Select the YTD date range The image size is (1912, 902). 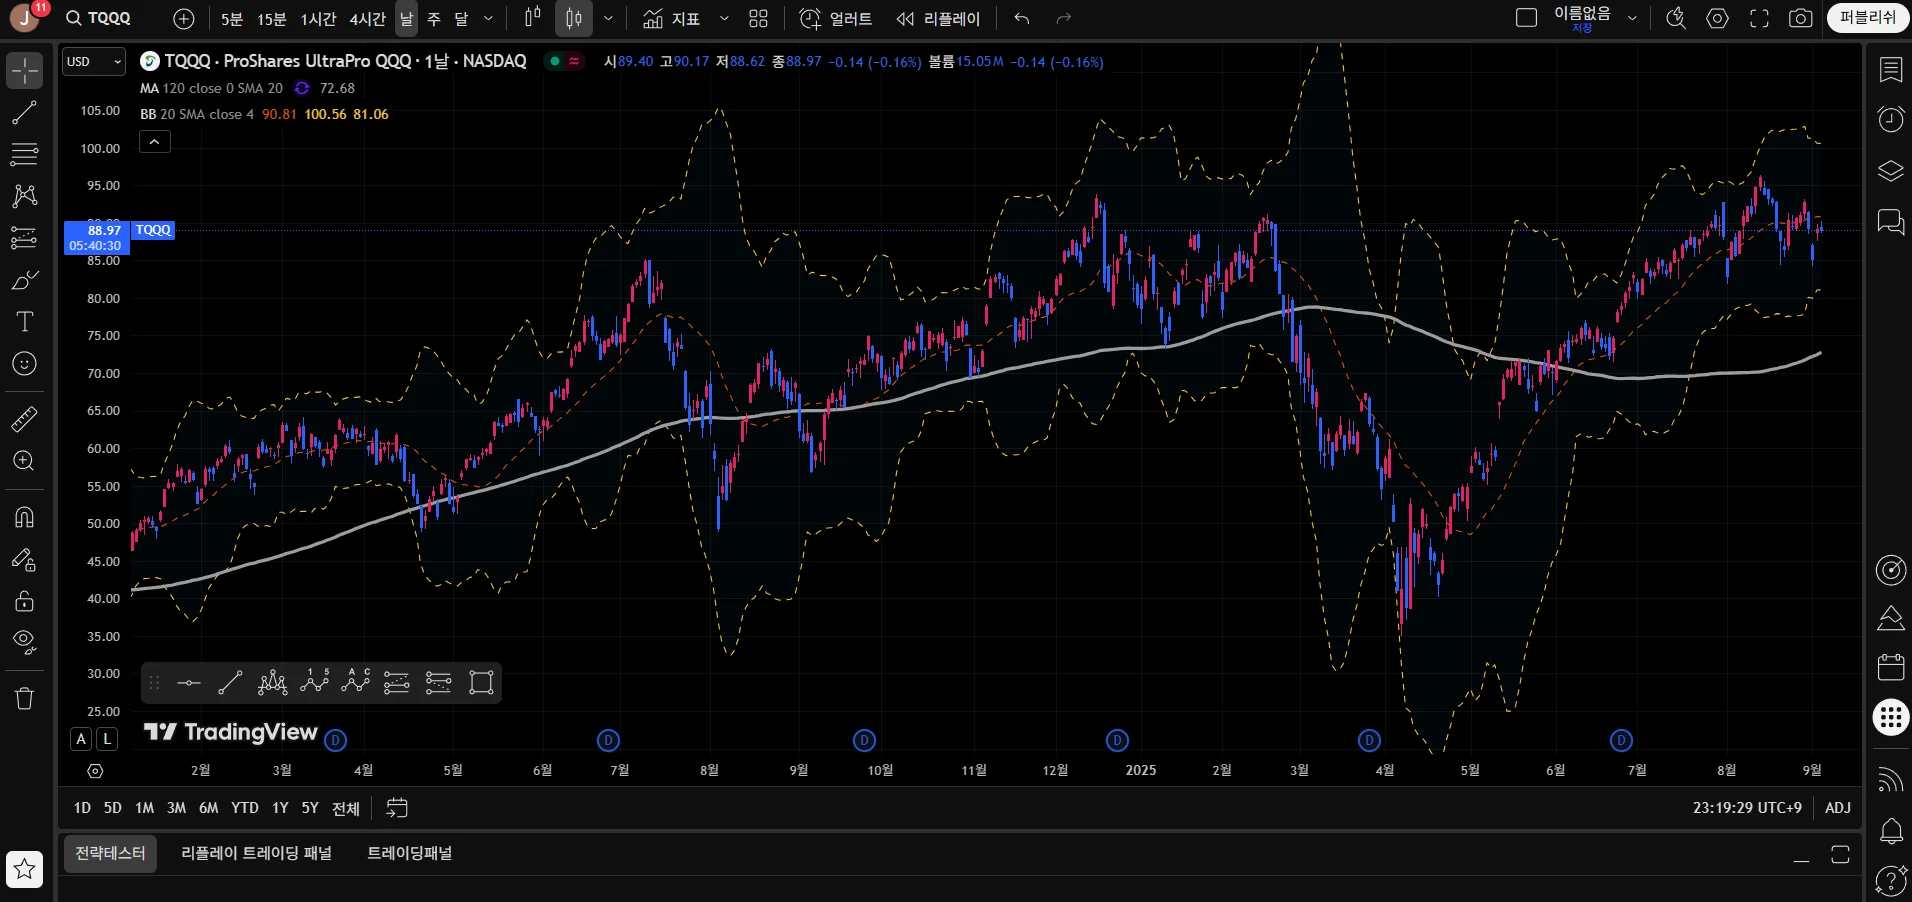(x=245, y=808)
